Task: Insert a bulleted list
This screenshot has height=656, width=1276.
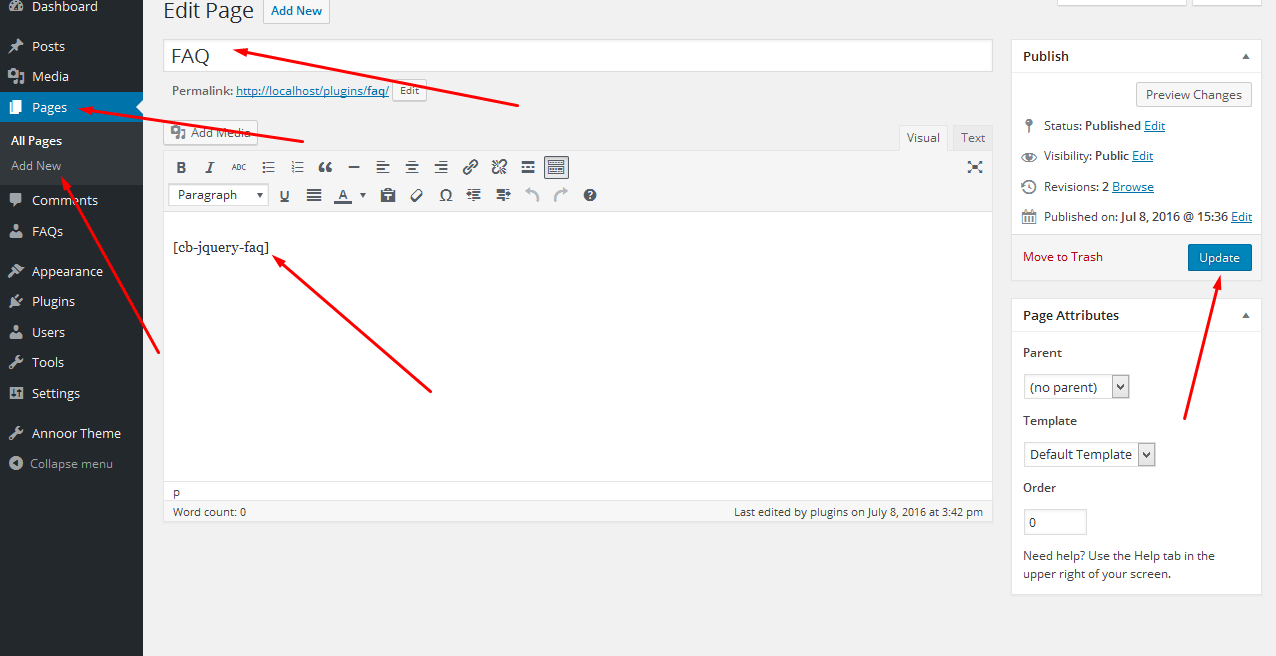Action: [x=268, y=166]
